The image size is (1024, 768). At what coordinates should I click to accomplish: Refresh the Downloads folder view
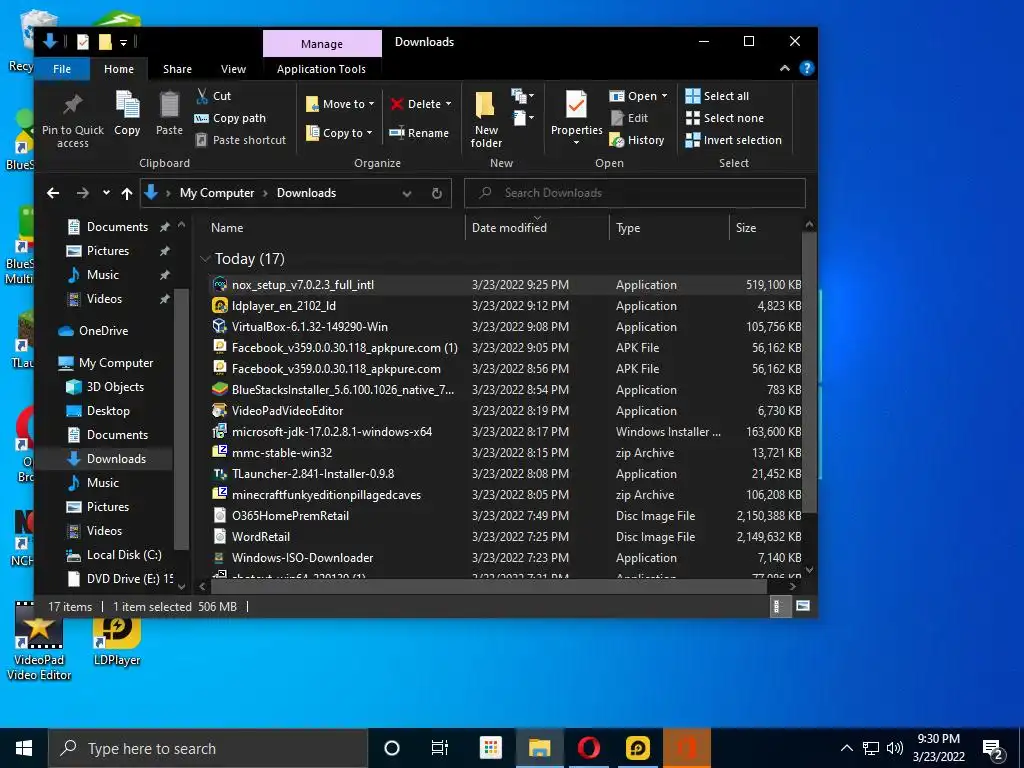437,193
